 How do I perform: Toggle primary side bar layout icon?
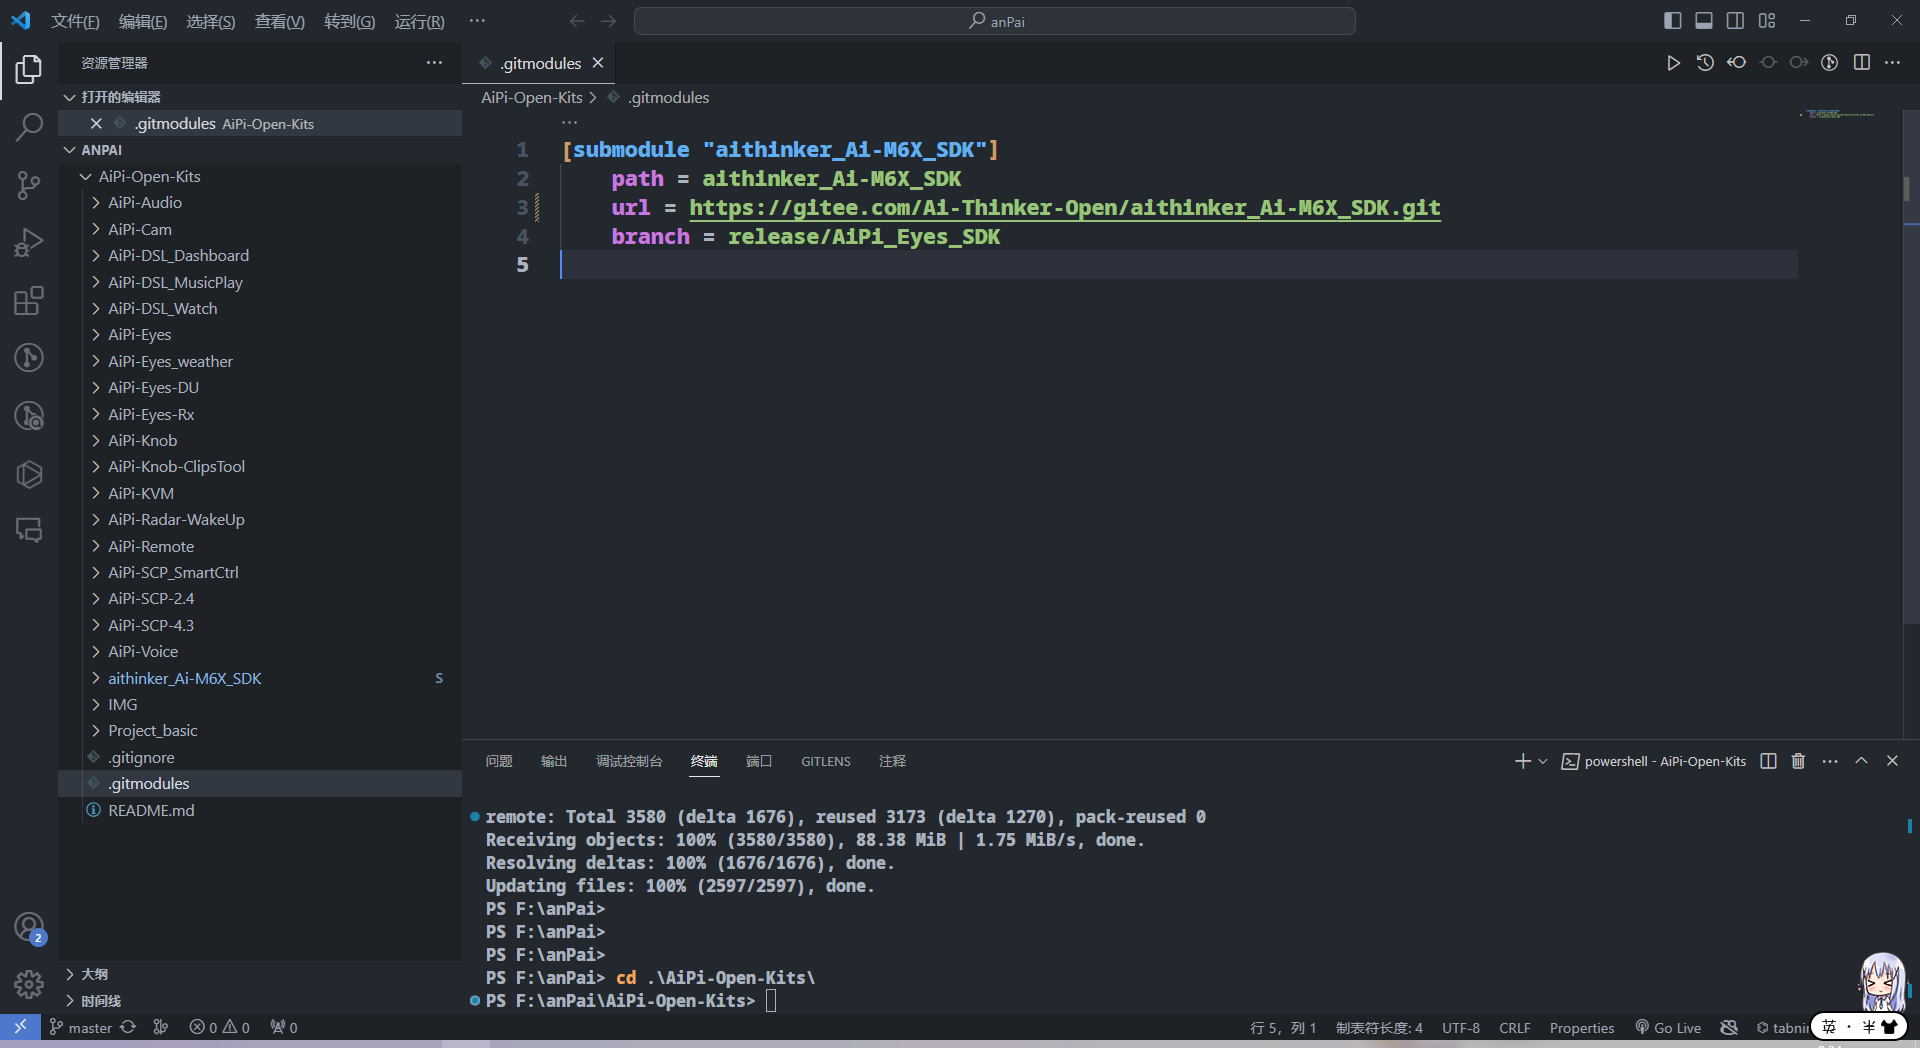click(1673, 20)
